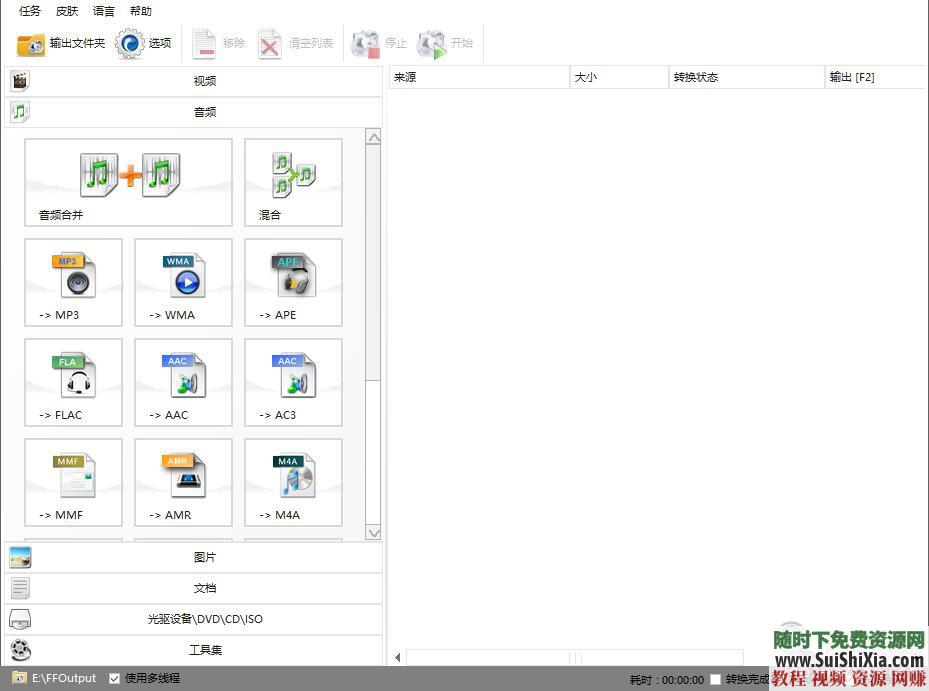Choose the -> WMA conversion icon
Screen dimensions: 929x691
point(183,282)
